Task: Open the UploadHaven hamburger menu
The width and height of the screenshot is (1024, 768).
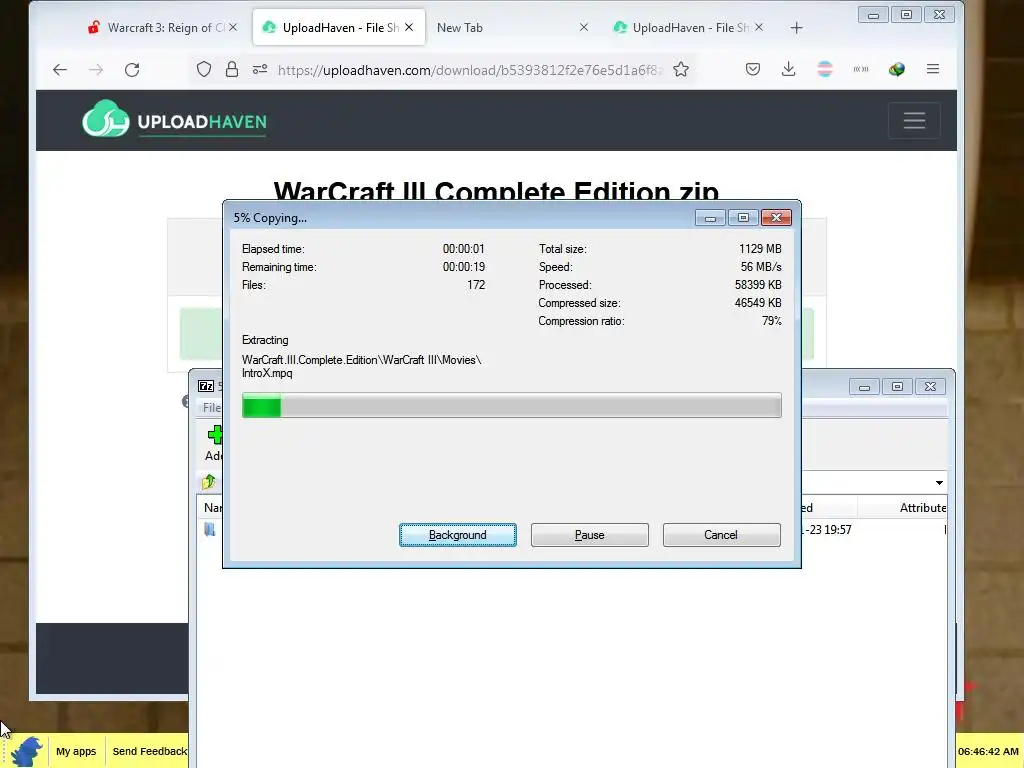Action: pyautogui.click(x=914, y=121)
